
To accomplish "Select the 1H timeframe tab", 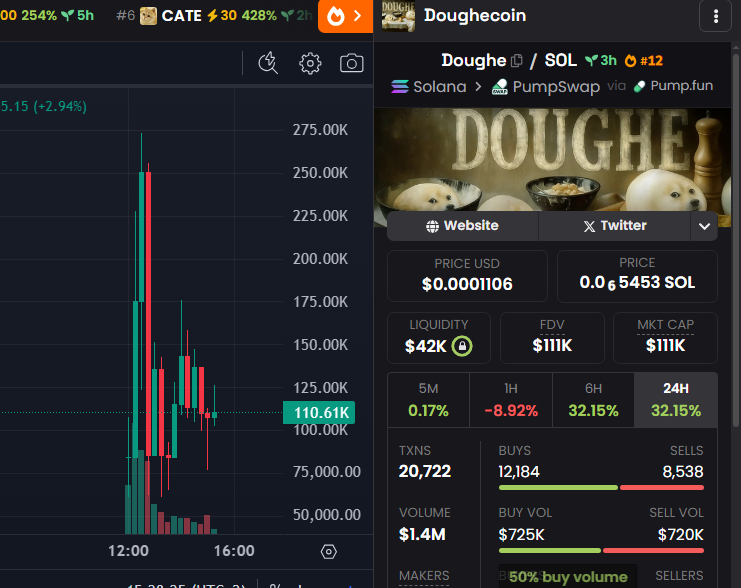I will coord(511,400).
